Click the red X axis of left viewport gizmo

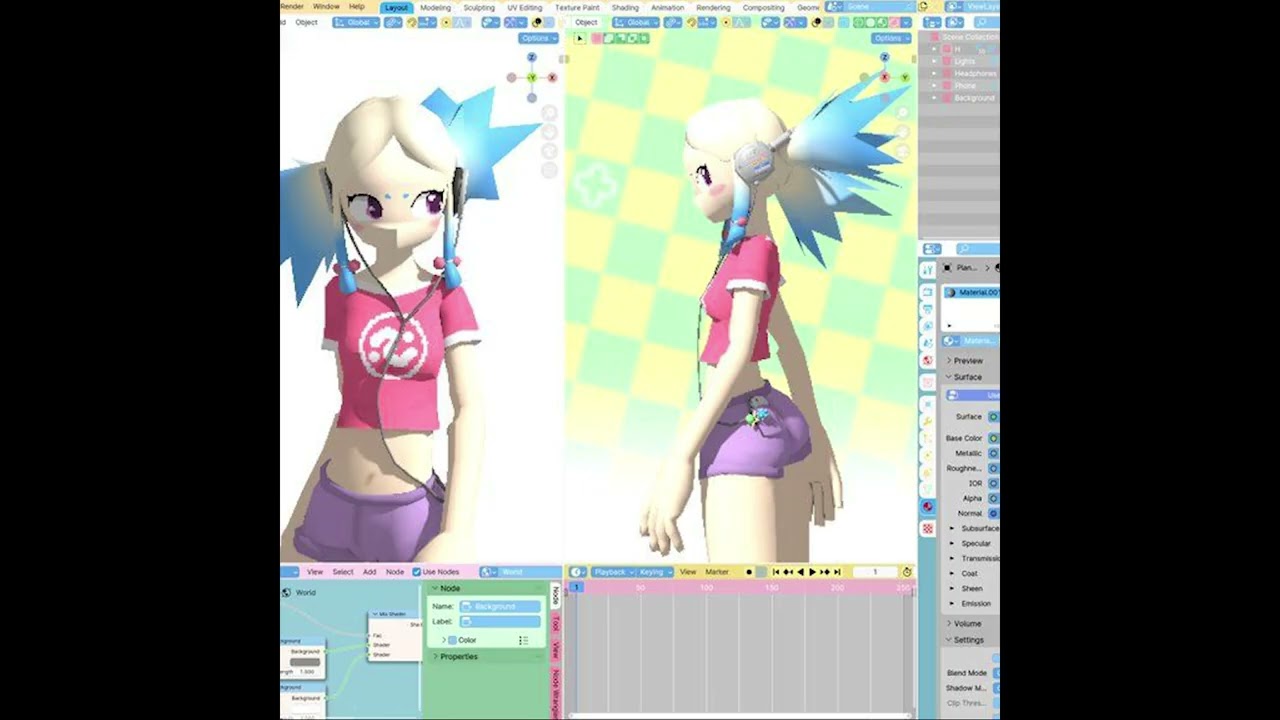click(551, 77)
